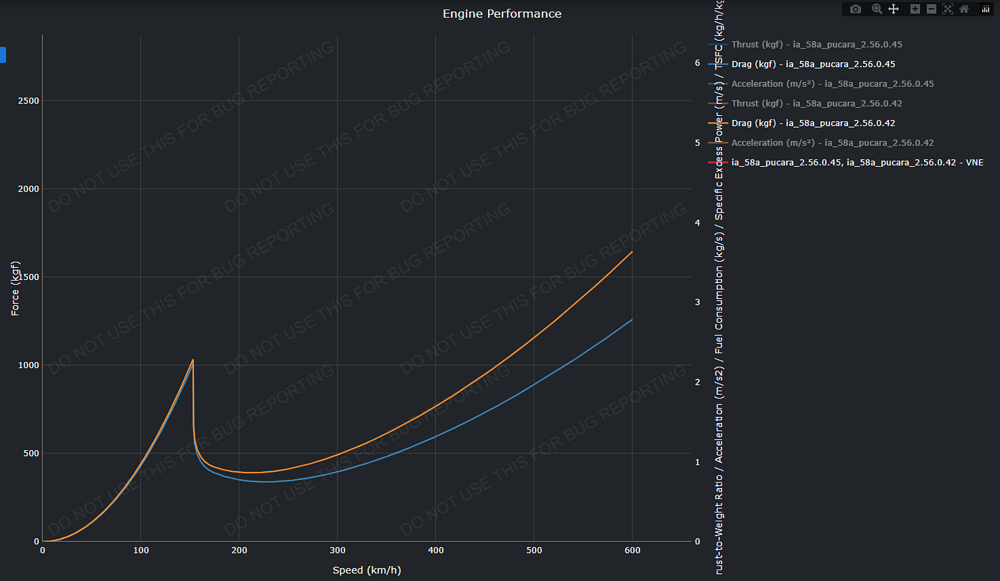The image size is (1000, 581).
Task: Download plot as PNG camera icon
Action: tap(855, 9)
